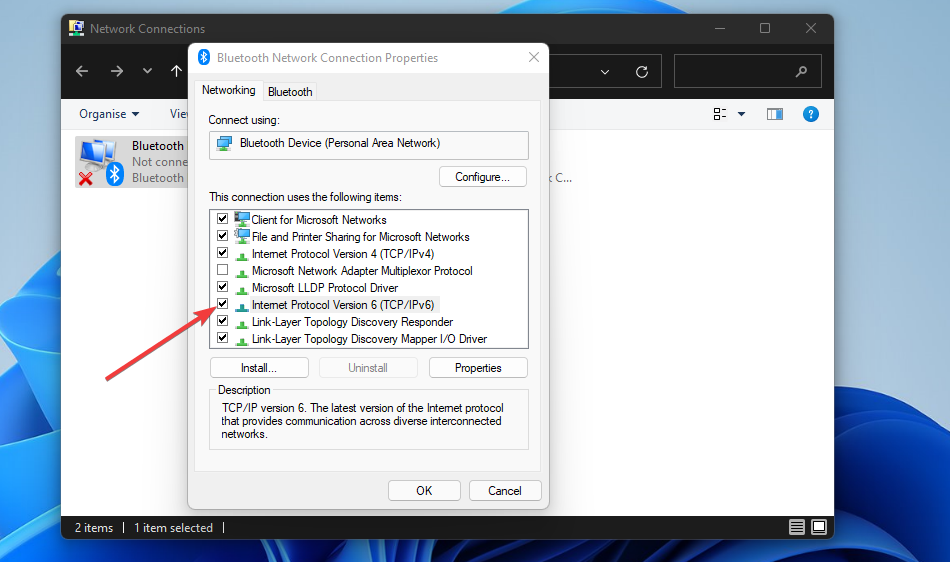Click the Properties button
950x562 pixels.
(x=478, y=368)
